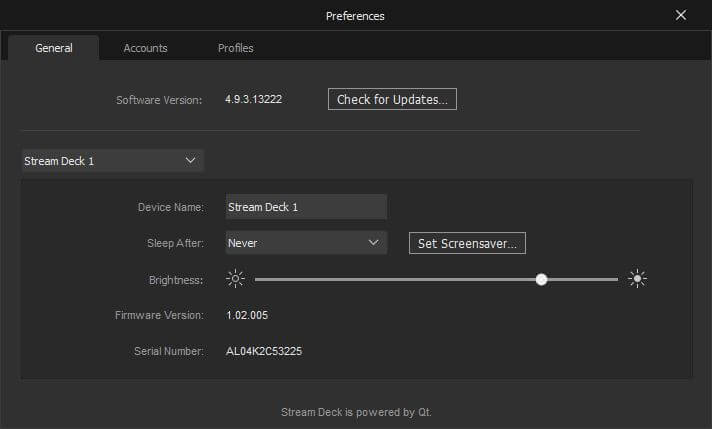Click the Sleep After label
712x429 pixels.
(x=175, y=243)
